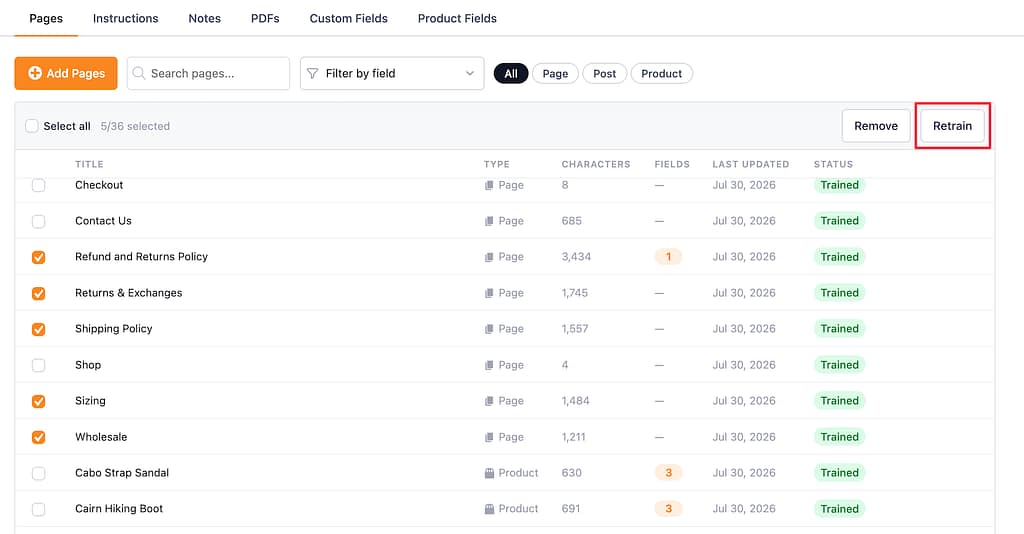
Task: Click page type icon in Wholesale row
Action: [x=488, y=437]
